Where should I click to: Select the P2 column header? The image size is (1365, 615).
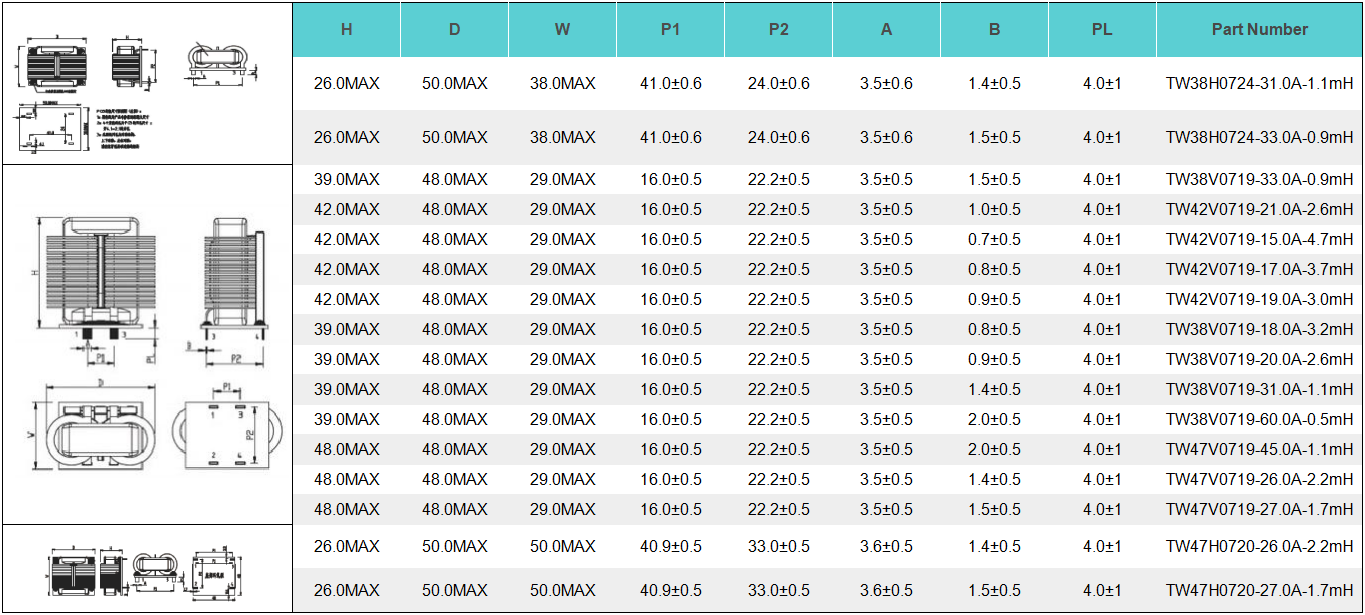(778, 30)
